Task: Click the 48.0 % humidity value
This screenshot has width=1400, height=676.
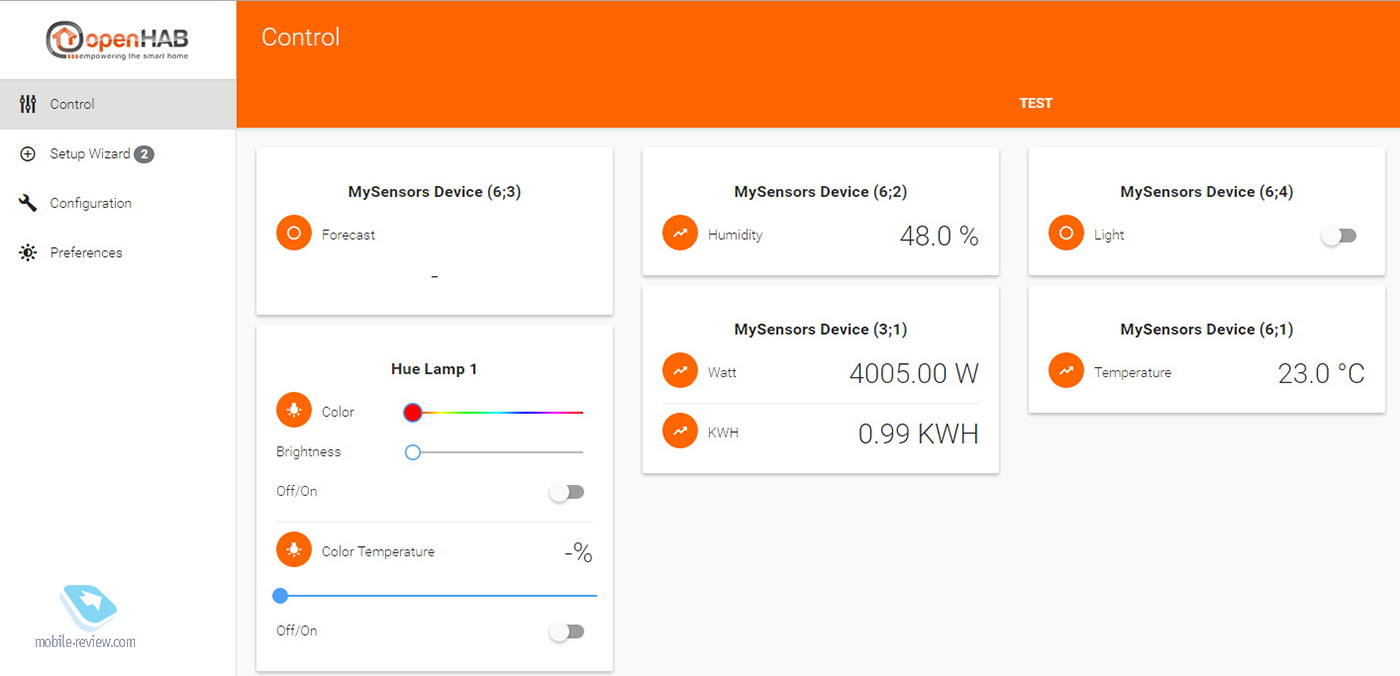Action: click(939, 236)
